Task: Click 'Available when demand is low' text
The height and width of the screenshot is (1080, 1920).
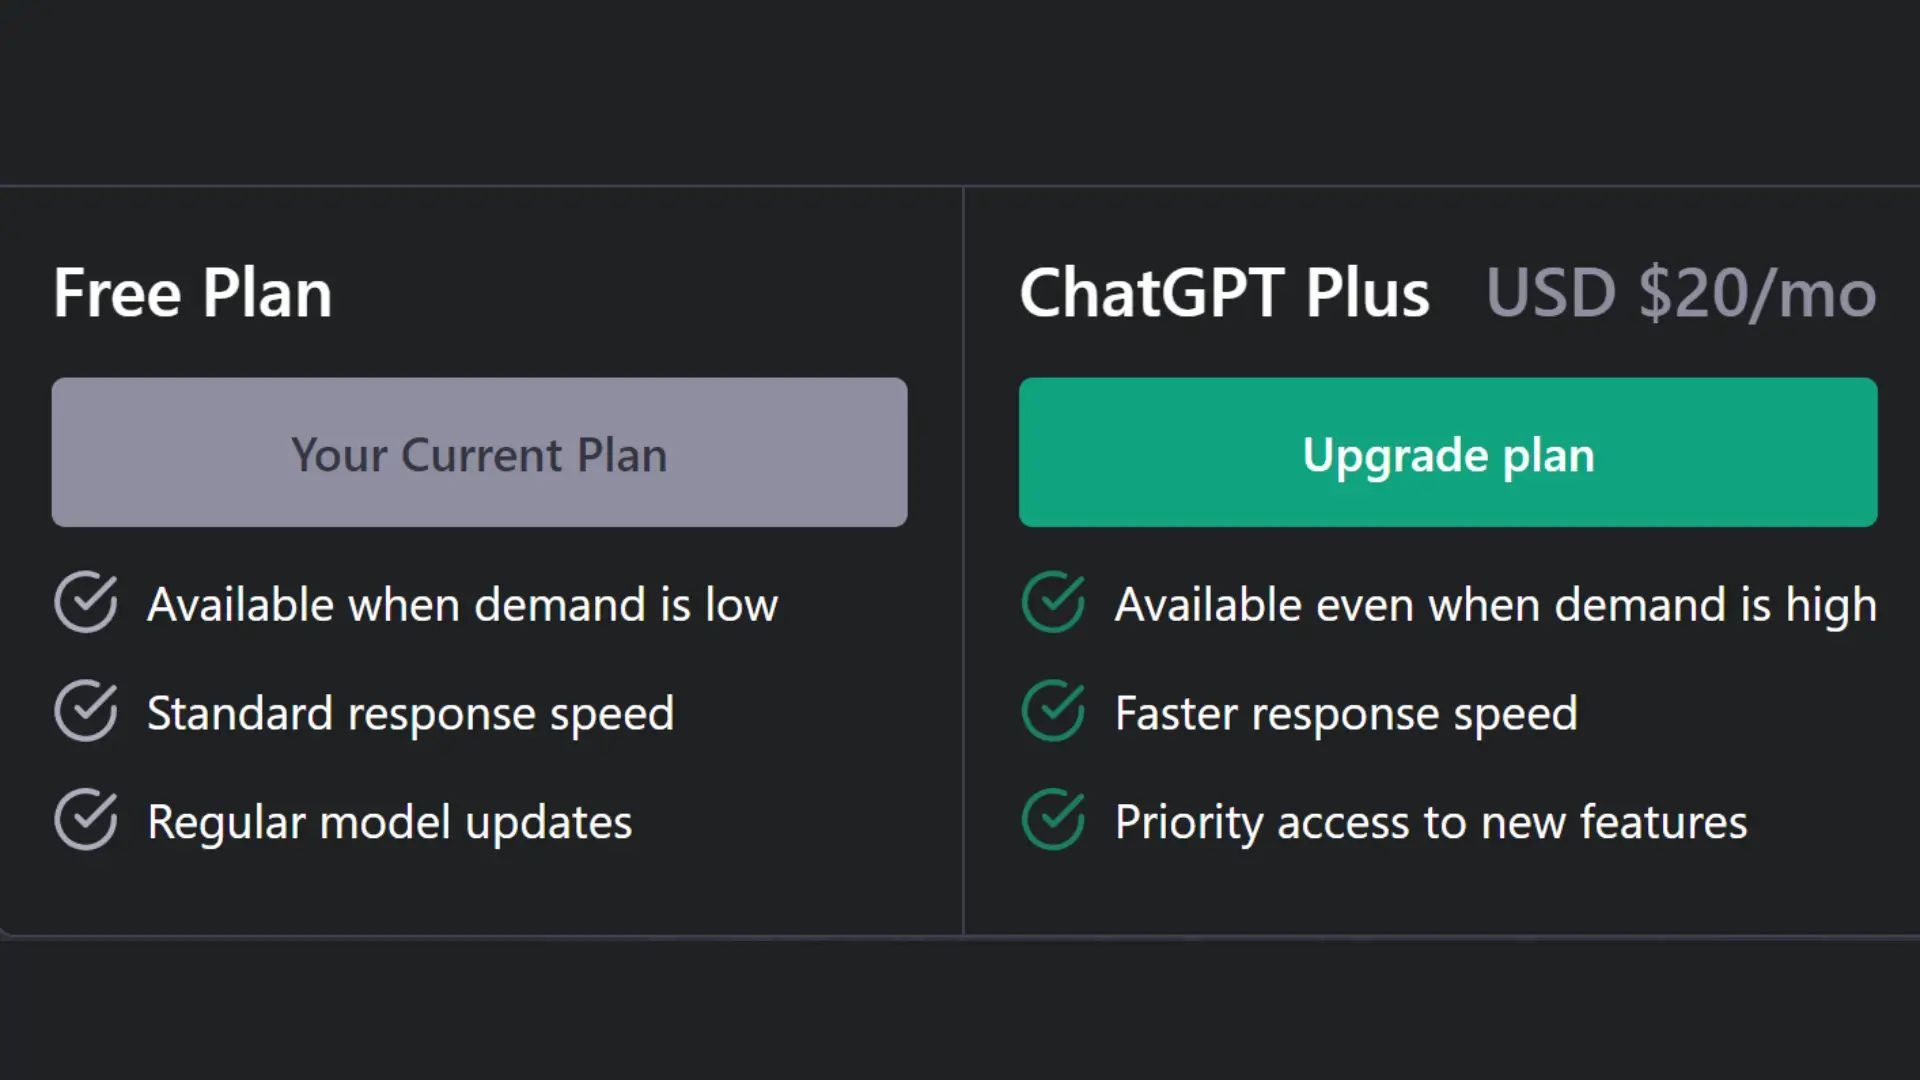Action: 463,603
